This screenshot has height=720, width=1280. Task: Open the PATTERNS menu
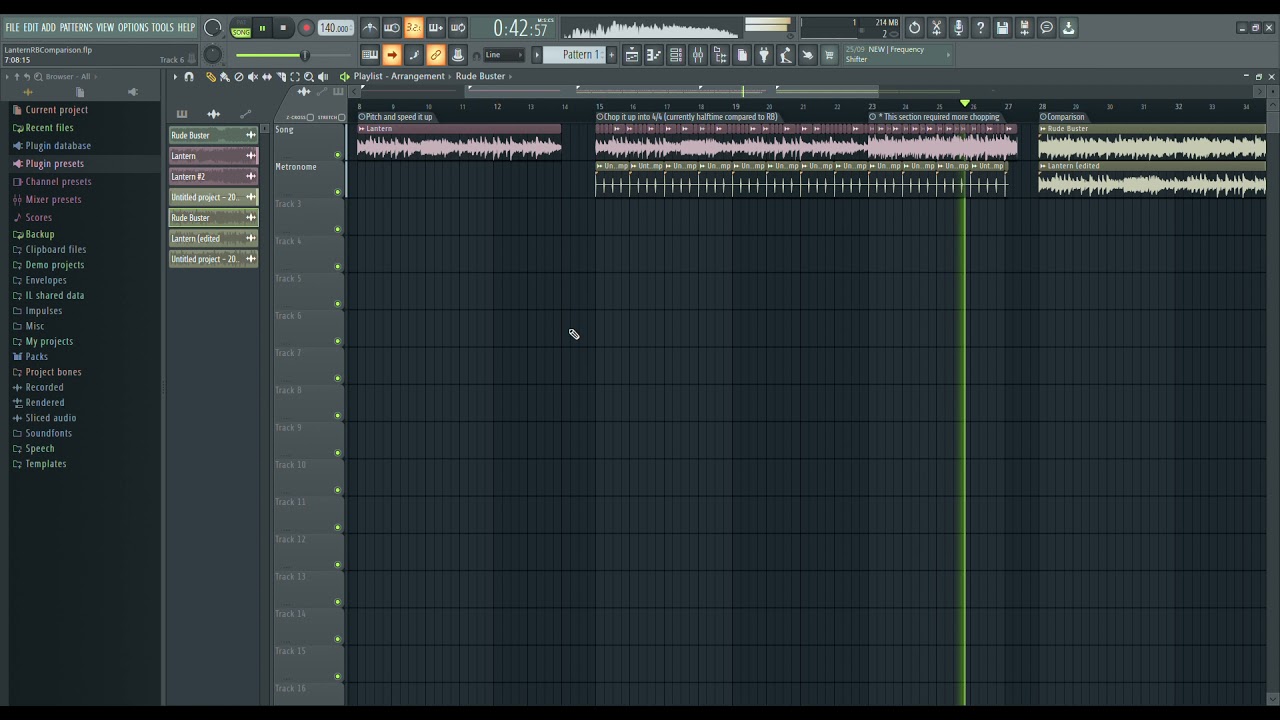[x=76, y=28]
